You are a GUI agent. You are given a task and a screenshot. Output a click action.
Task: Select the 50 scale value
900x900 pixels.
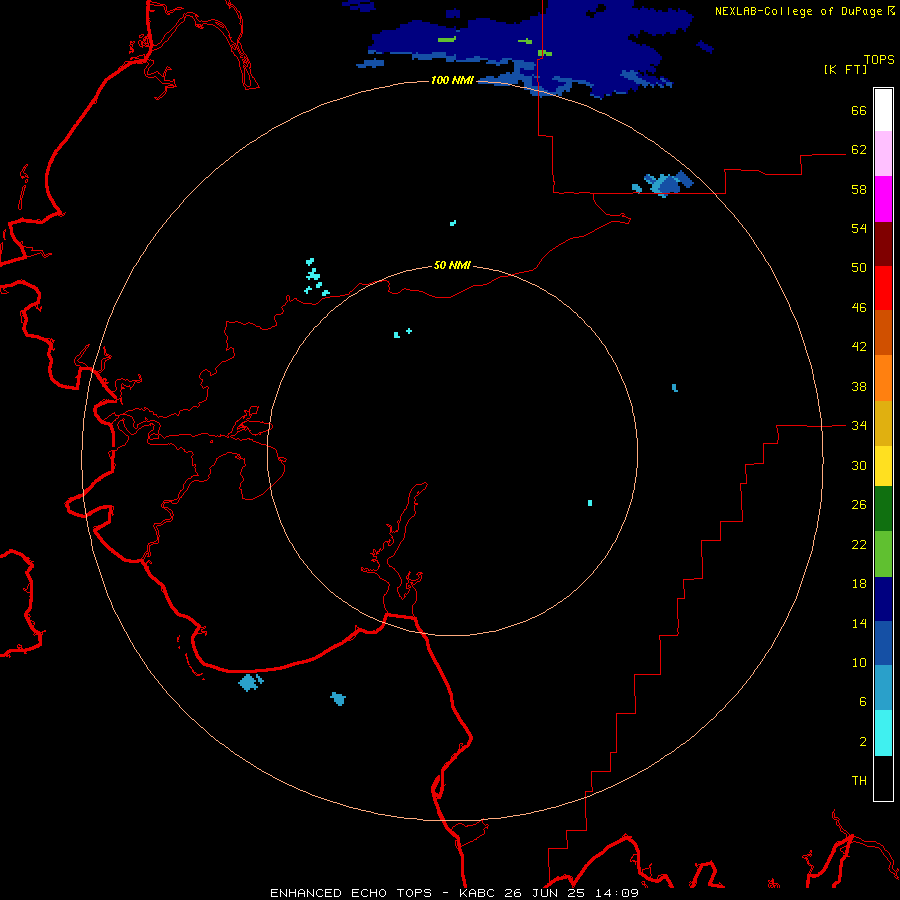(859, 268)
